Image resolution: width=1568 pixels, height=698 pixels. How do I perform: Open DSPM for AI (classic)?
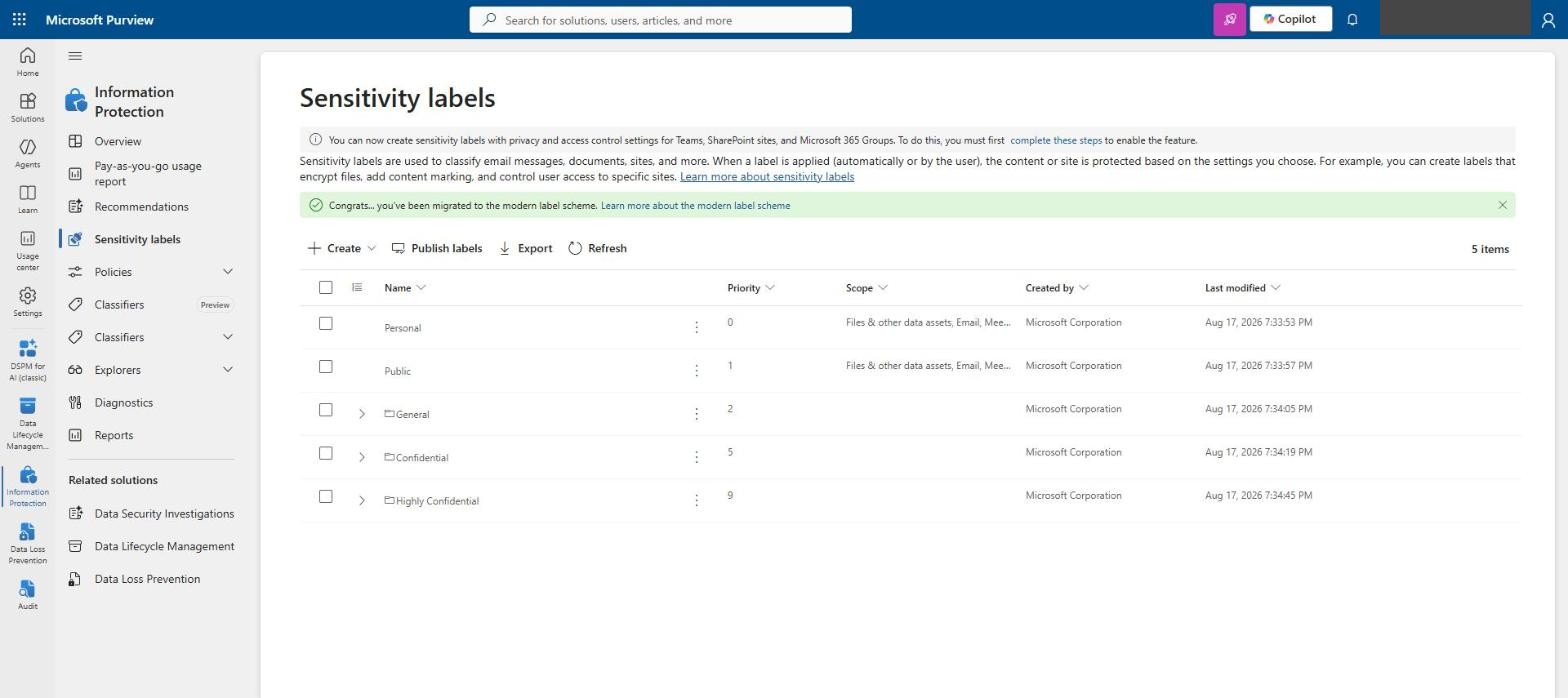click(27, 360)
